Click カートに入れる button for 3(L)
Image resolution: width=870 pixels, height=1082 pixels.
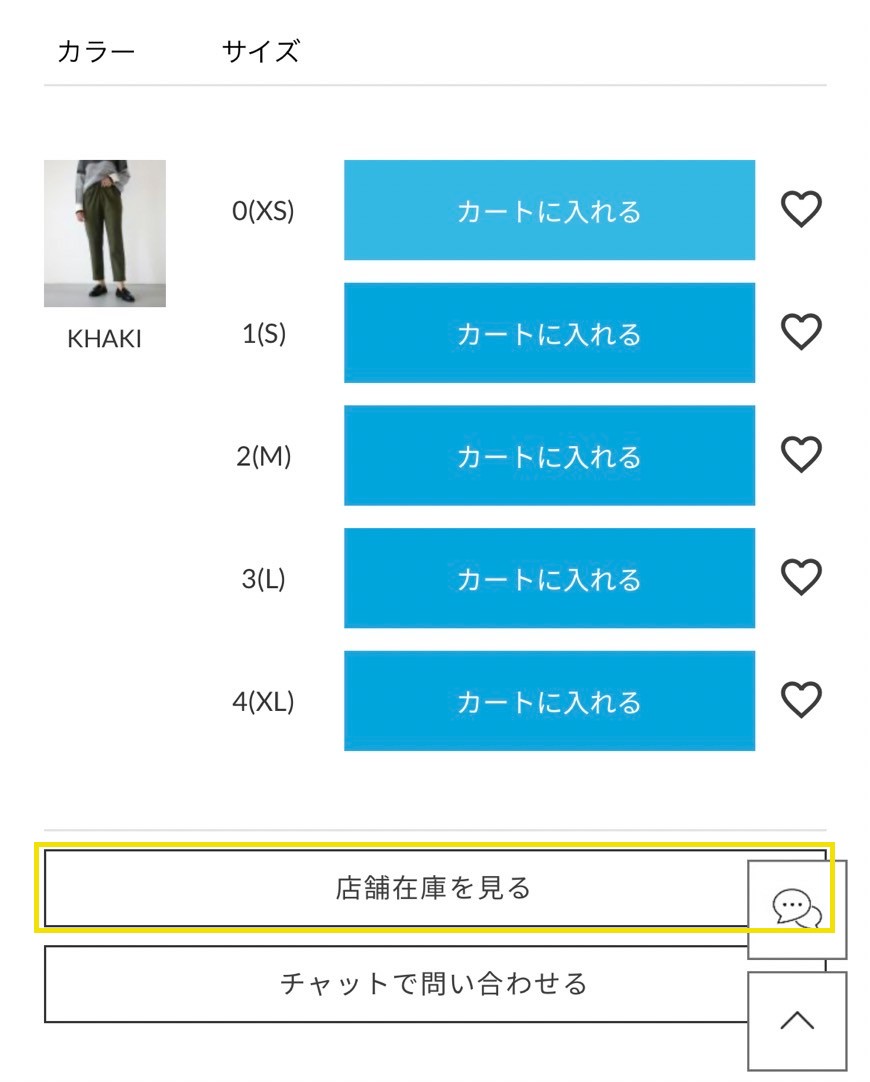pyautogui.click(x=549, y=578)
